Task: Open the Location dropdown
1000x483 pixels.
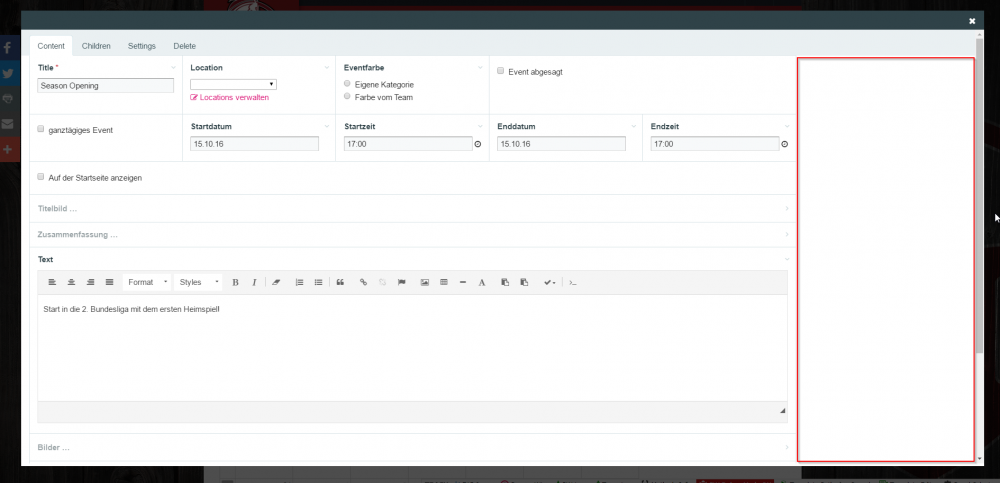Action: (233, 84)
